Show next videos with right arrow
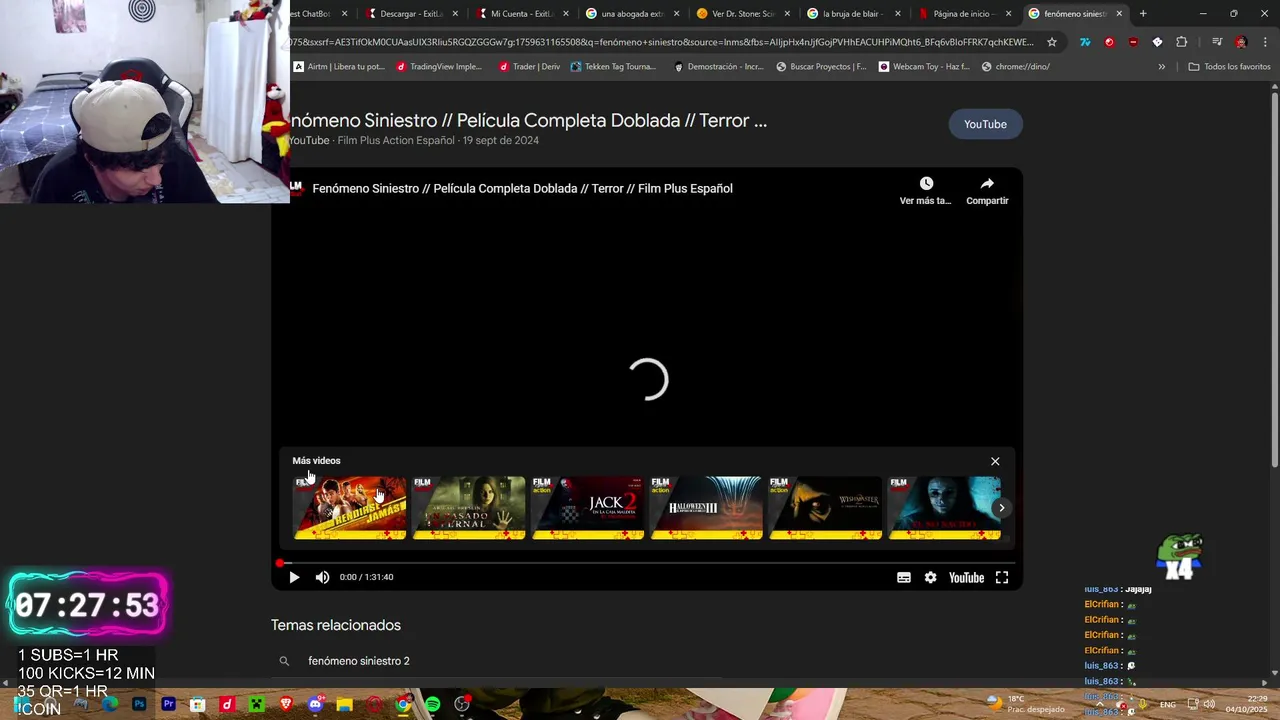The height and width of the screenshot is (720, 1280). pyautogui.click(x=1001, y=508)
